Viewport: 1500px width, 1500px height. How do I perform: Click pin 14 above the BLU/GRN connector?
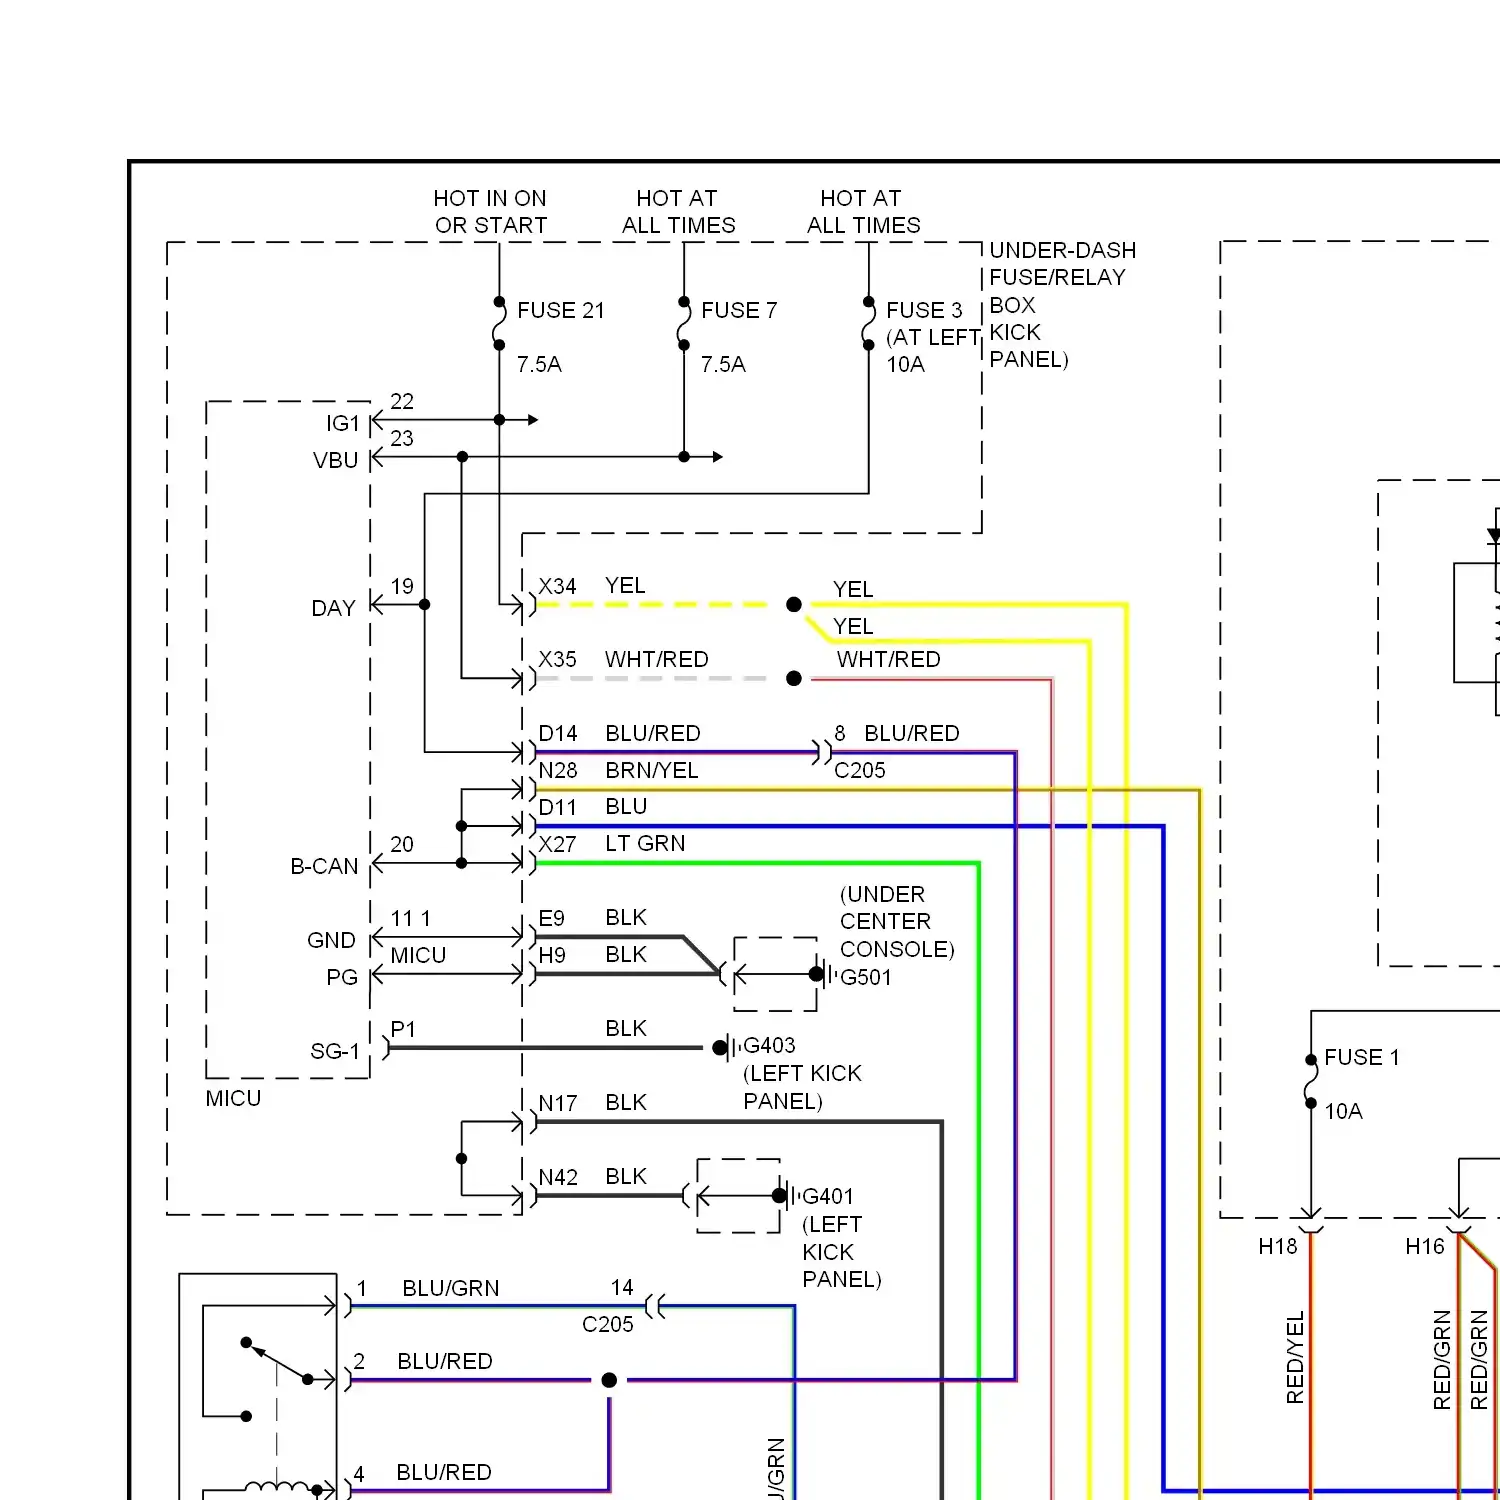click(x=622, y=1288)
